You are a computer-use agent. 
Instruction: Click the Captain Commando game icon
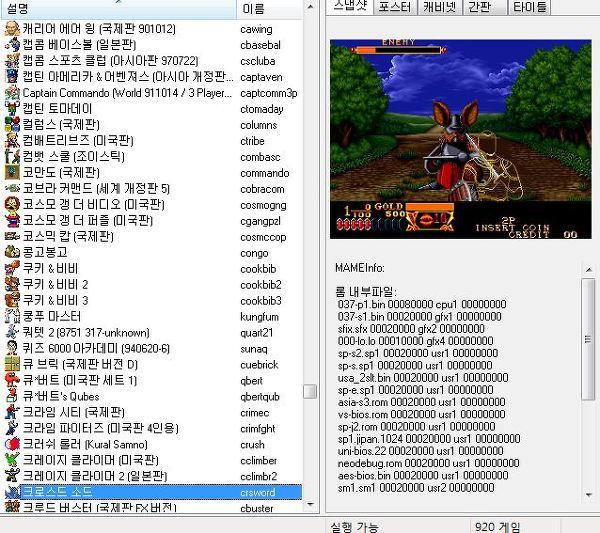[12, 93]
